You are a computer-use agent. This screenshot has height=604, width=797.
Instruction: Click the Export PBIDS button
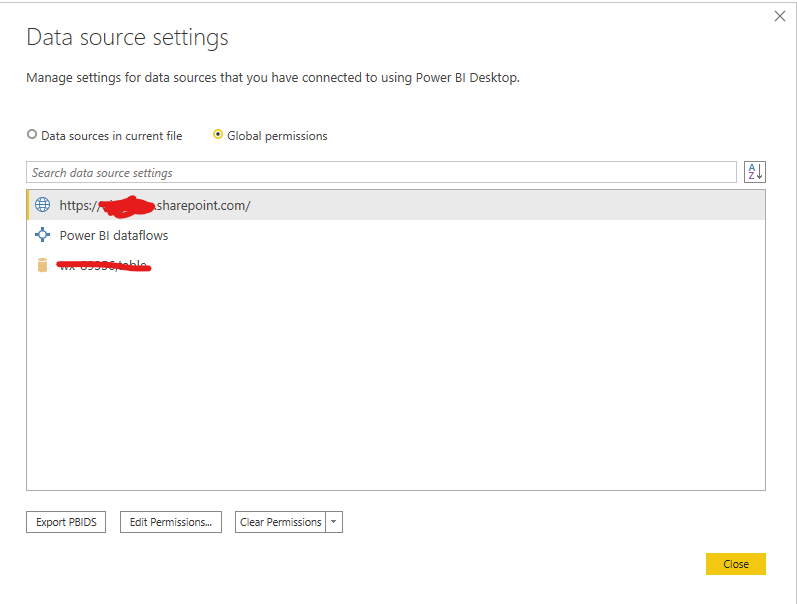(66, 522)
